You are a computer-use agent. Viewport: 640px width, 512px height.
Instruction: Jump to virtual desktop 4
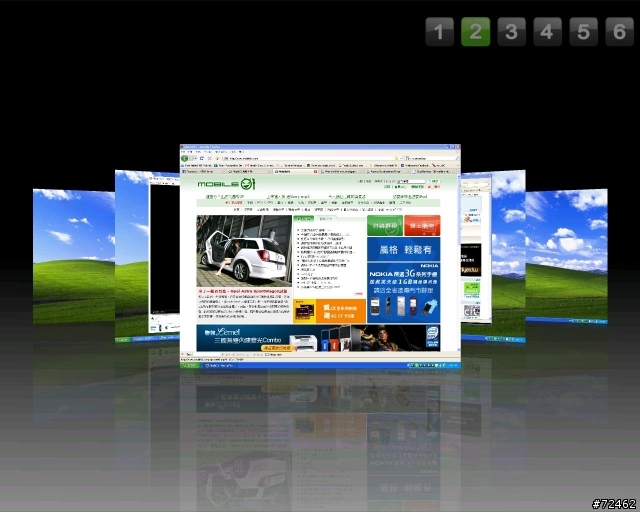[x=547, y=31]
